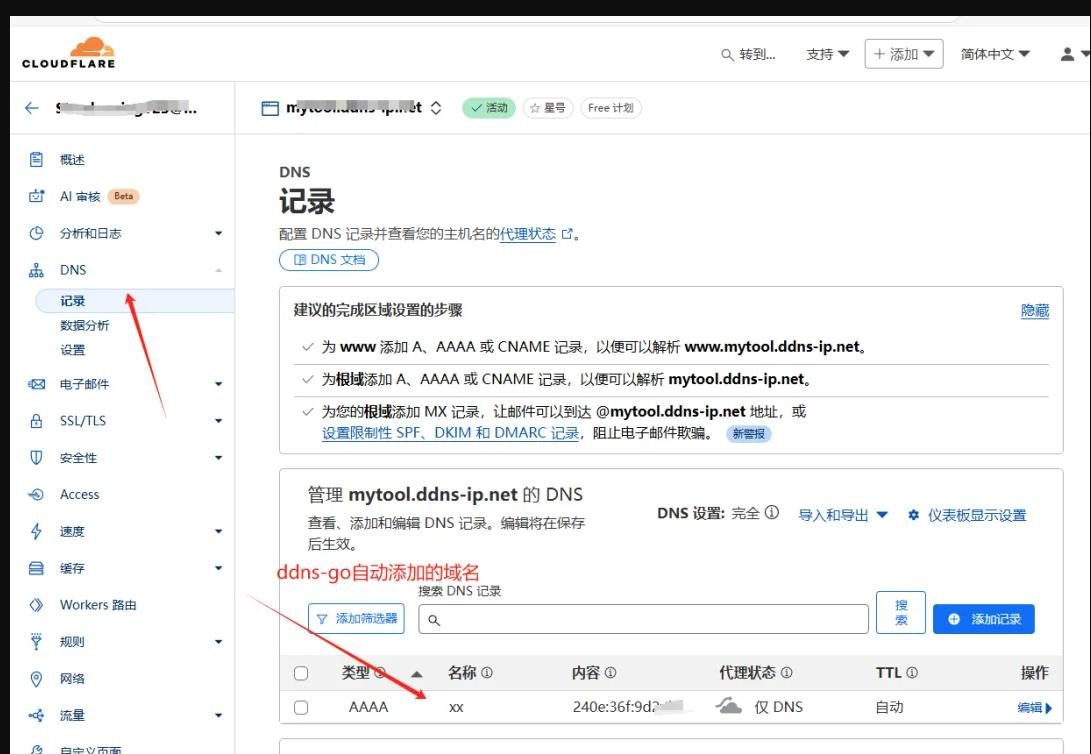Toggle the 星号 star on the domain
The height and width of the screenshot is (754, 1091).
click(548, 108)
